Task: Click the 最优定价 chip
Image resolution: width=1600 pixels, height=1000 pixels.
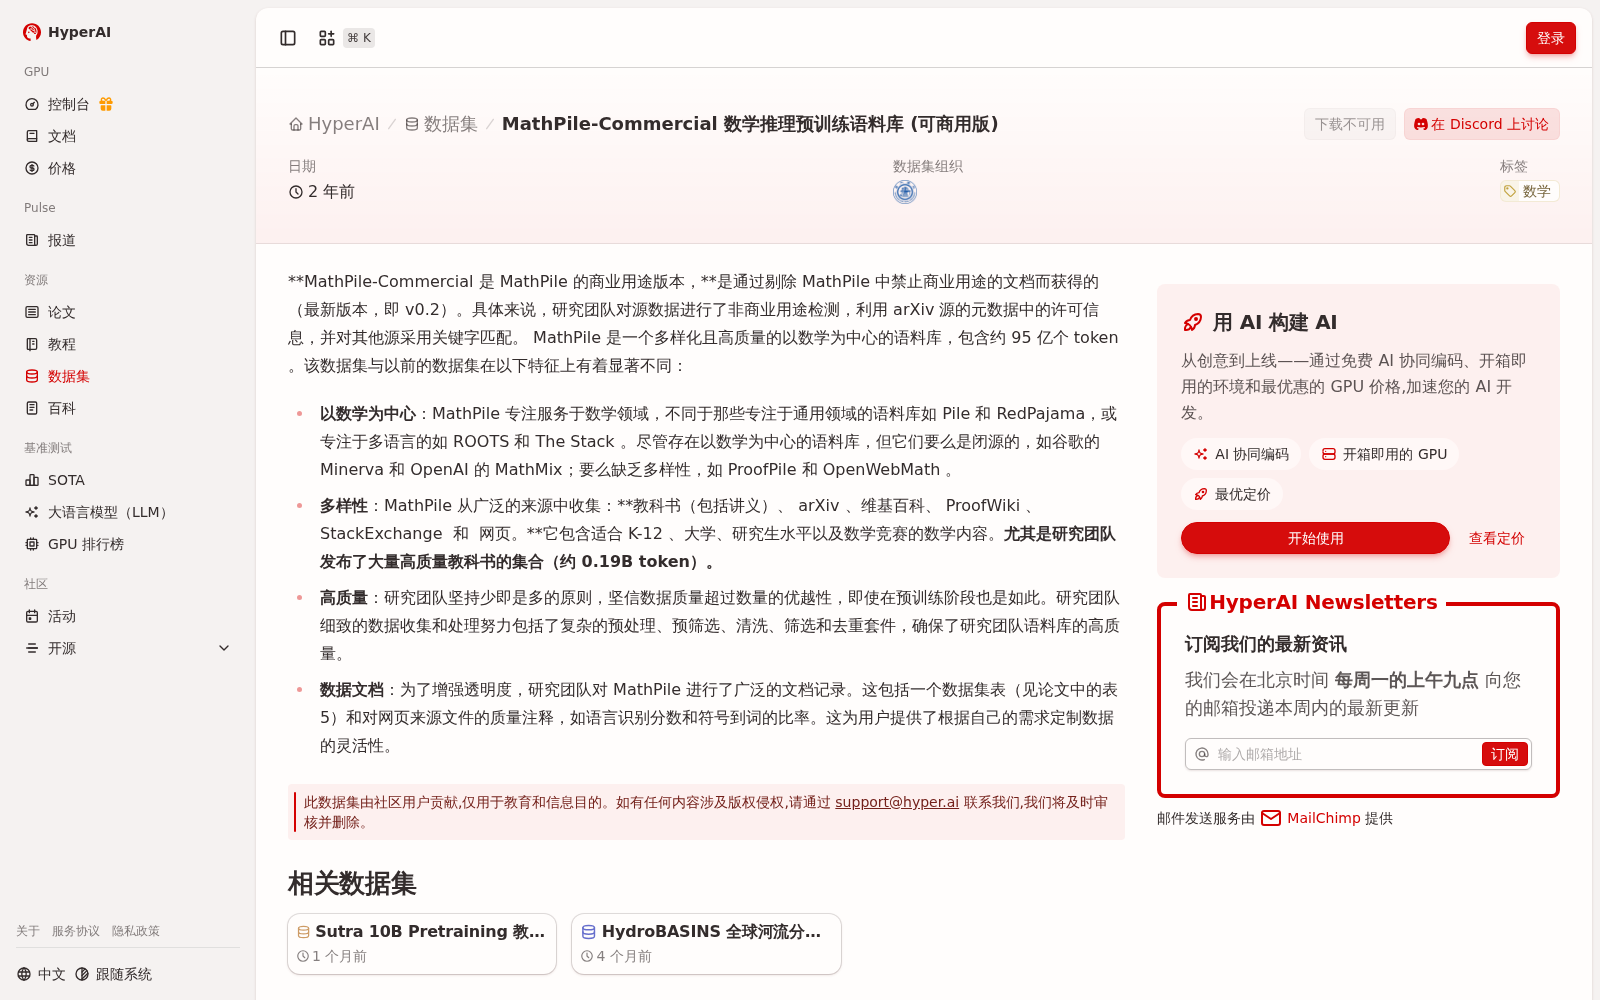Action: point(1232,494)
